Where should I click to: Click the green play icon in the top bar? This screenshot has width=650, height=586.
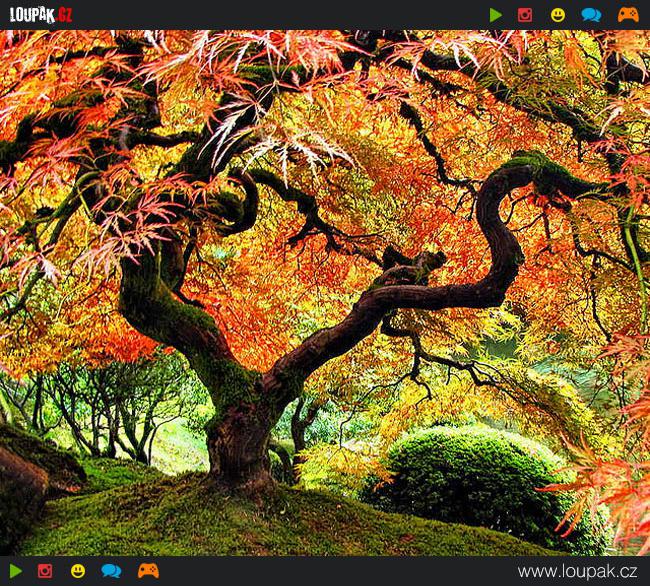(496, 15)
